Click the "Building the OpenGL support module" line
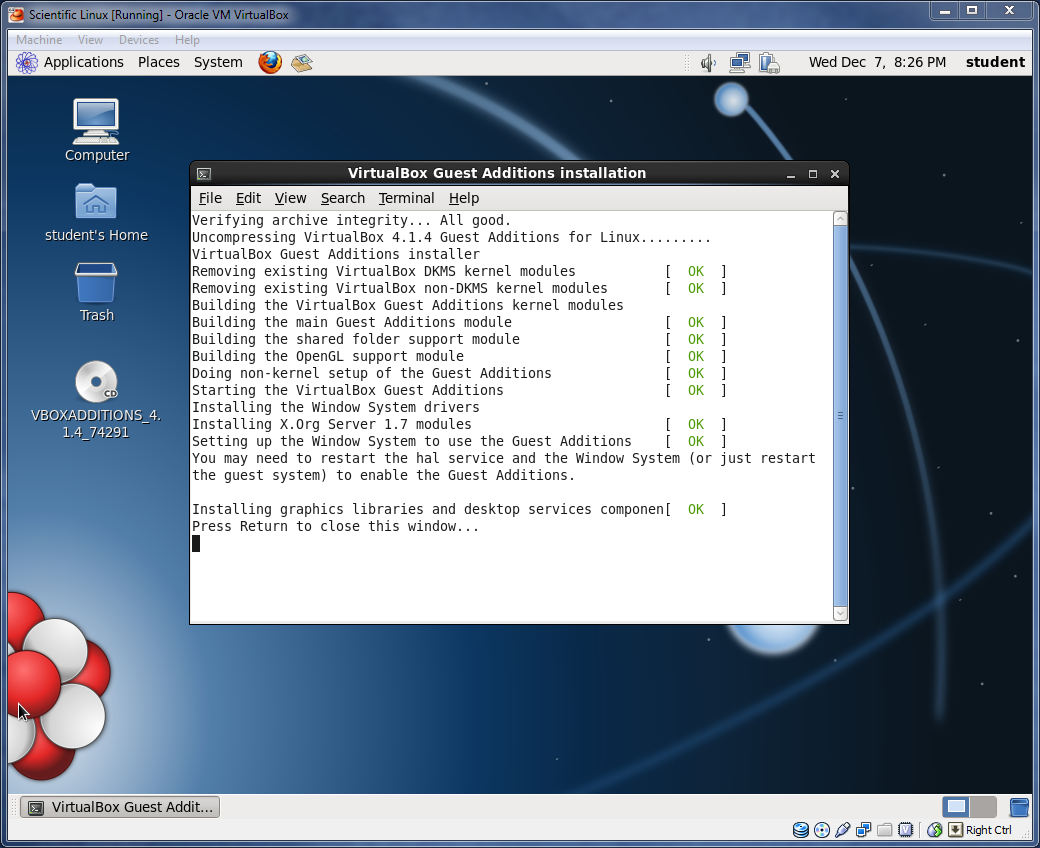Screen dimensions: 1040x848 pos(328,356)
